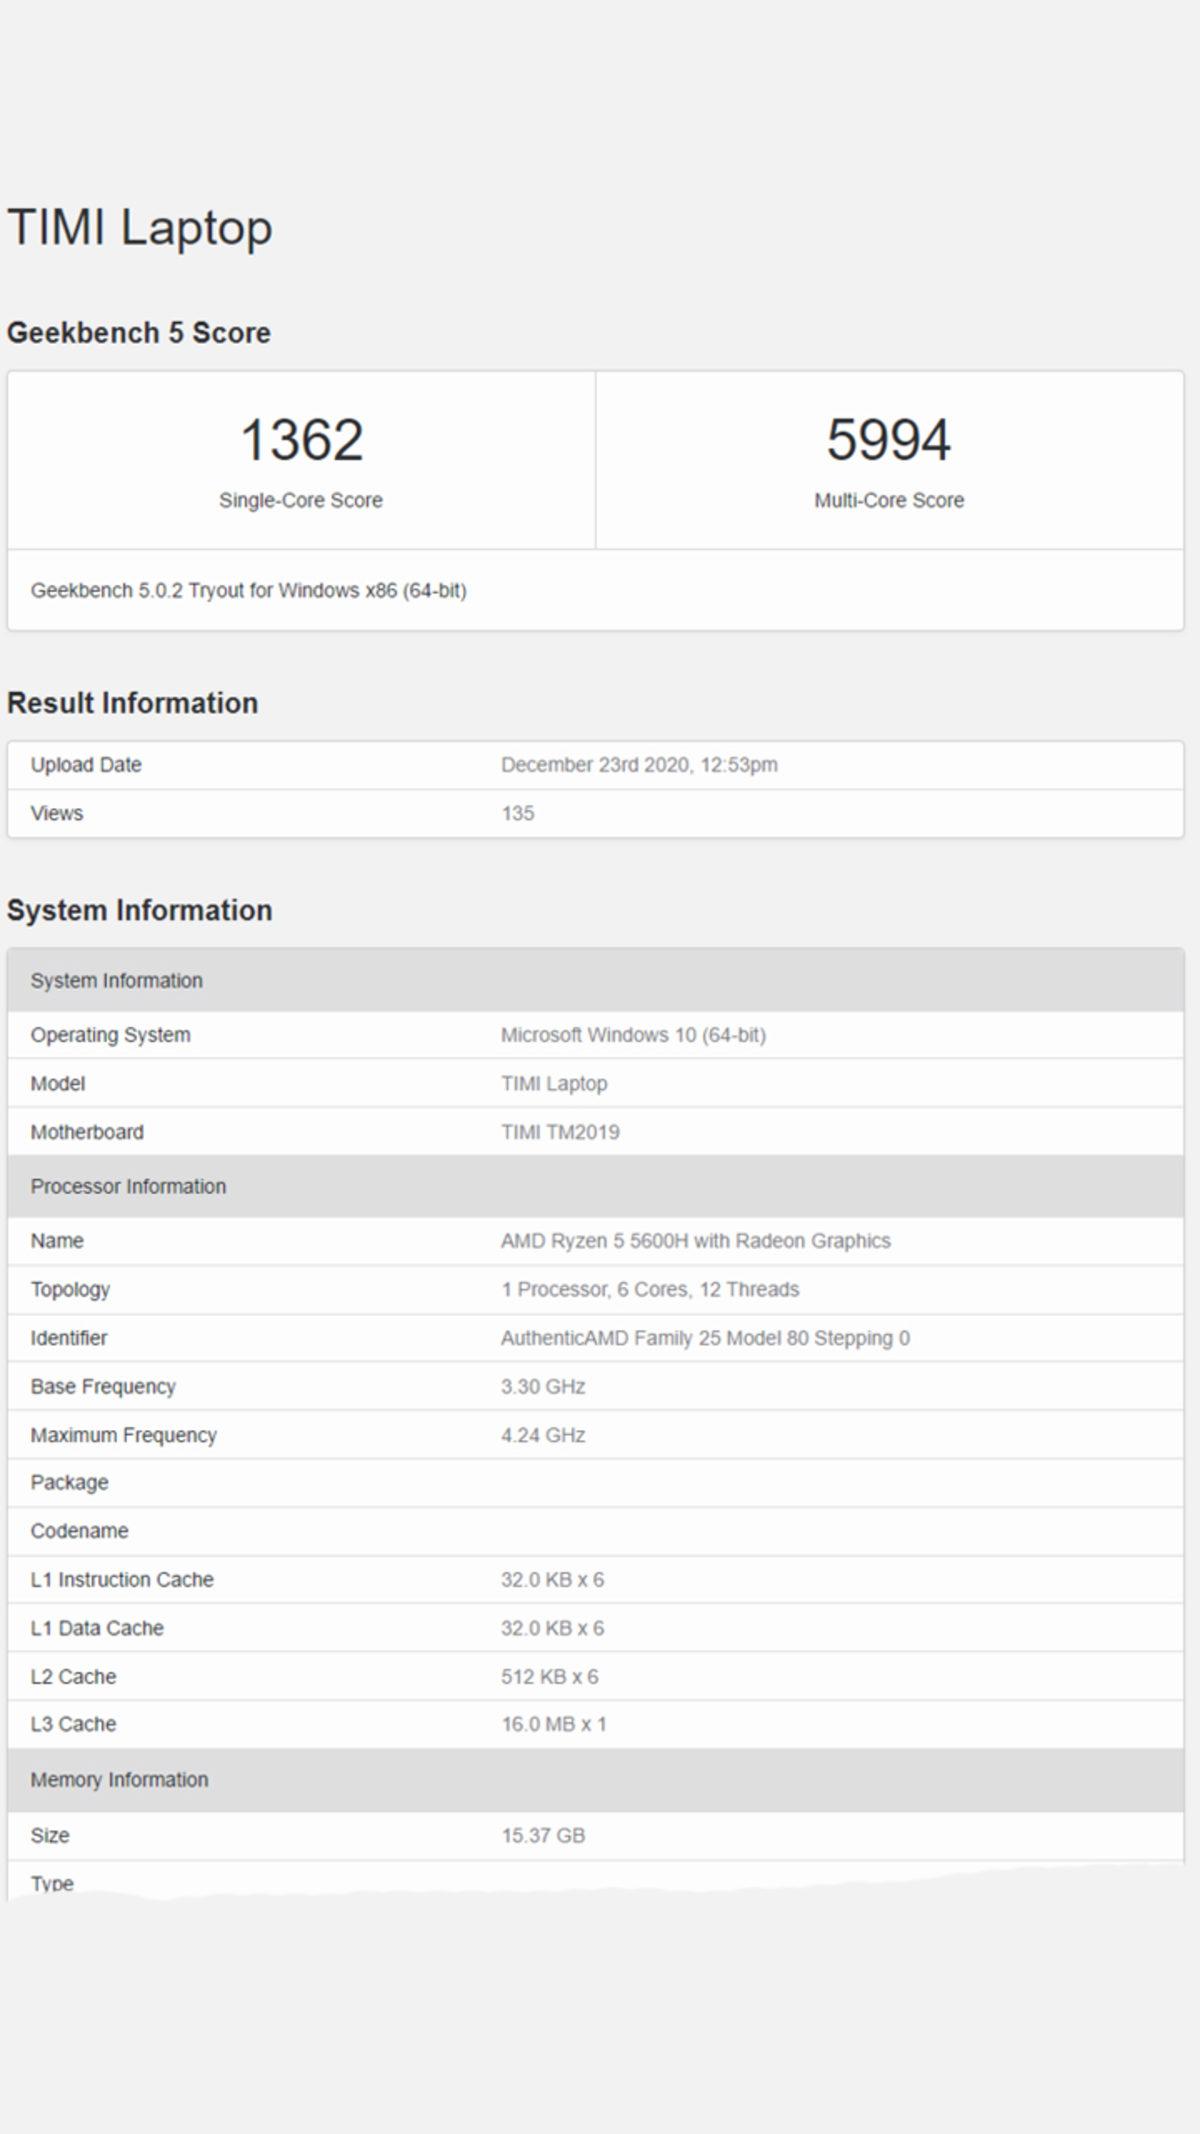Screen dimensions: 1200x2134
Task: Click the Memory Information section header
Action: pos(596,1780)
